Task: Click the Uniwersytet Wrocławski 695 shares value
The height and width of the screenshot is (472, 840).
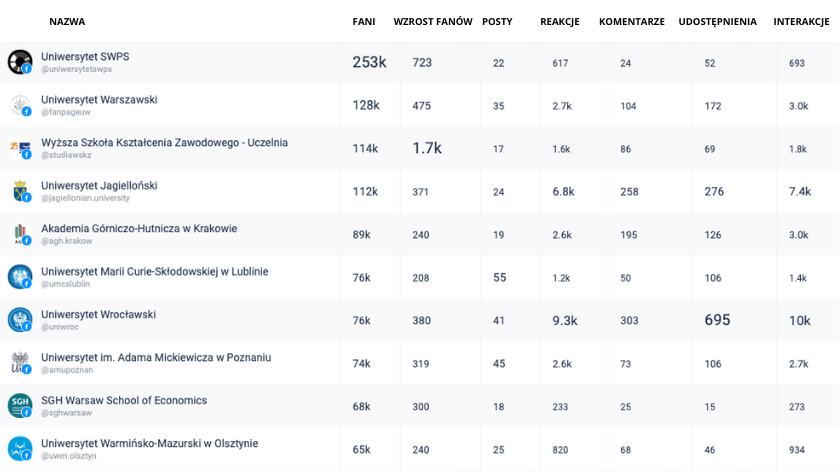Action: 717,320
